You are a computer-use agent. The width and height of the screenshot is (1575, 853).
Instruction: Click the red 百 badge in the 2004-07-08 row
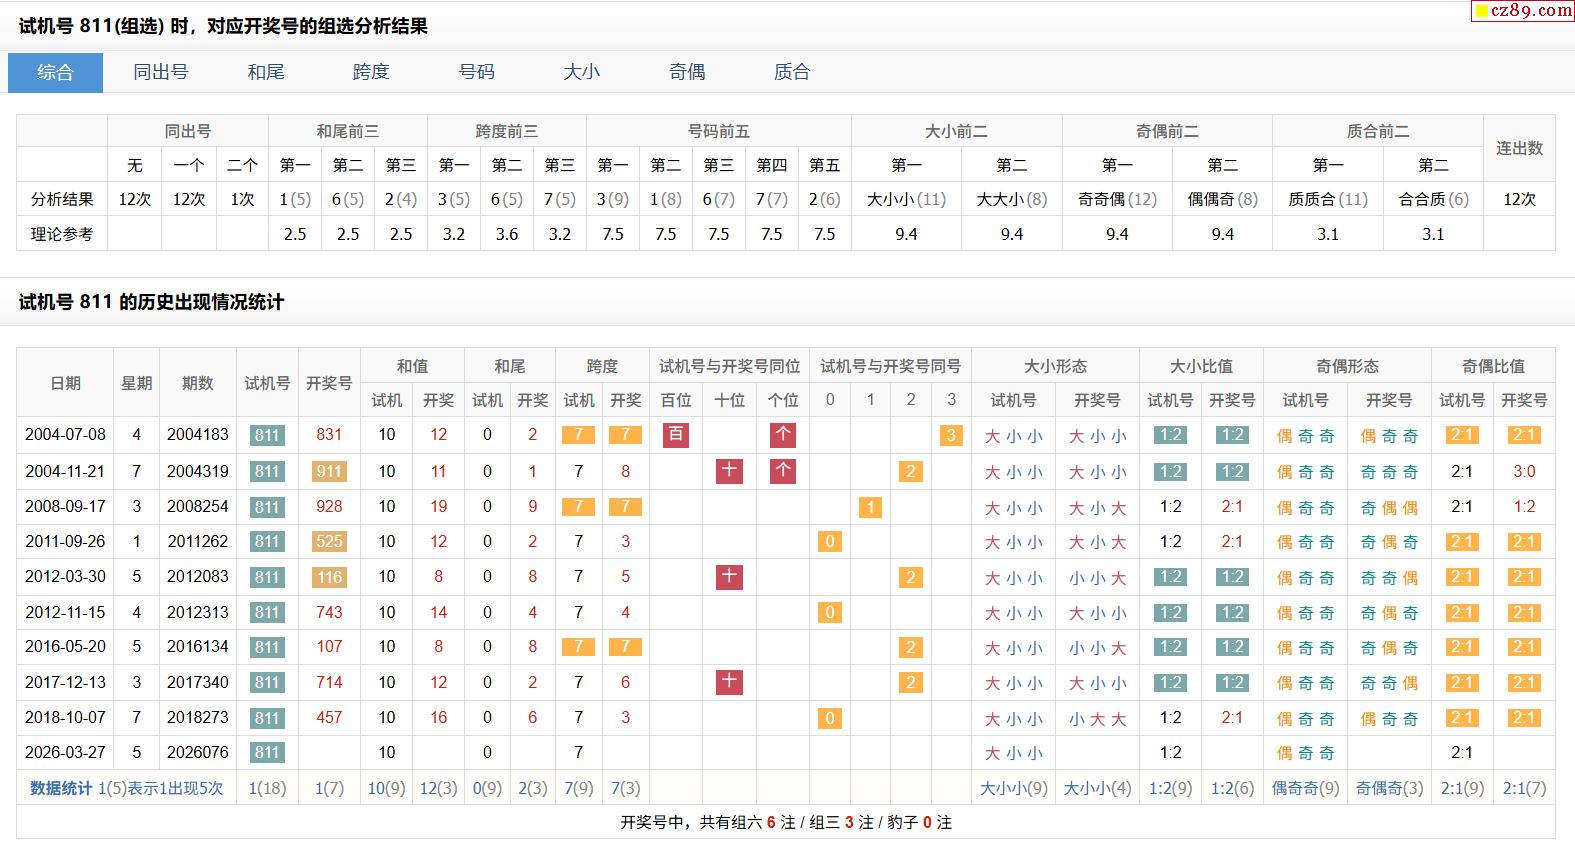coord(676,435)
